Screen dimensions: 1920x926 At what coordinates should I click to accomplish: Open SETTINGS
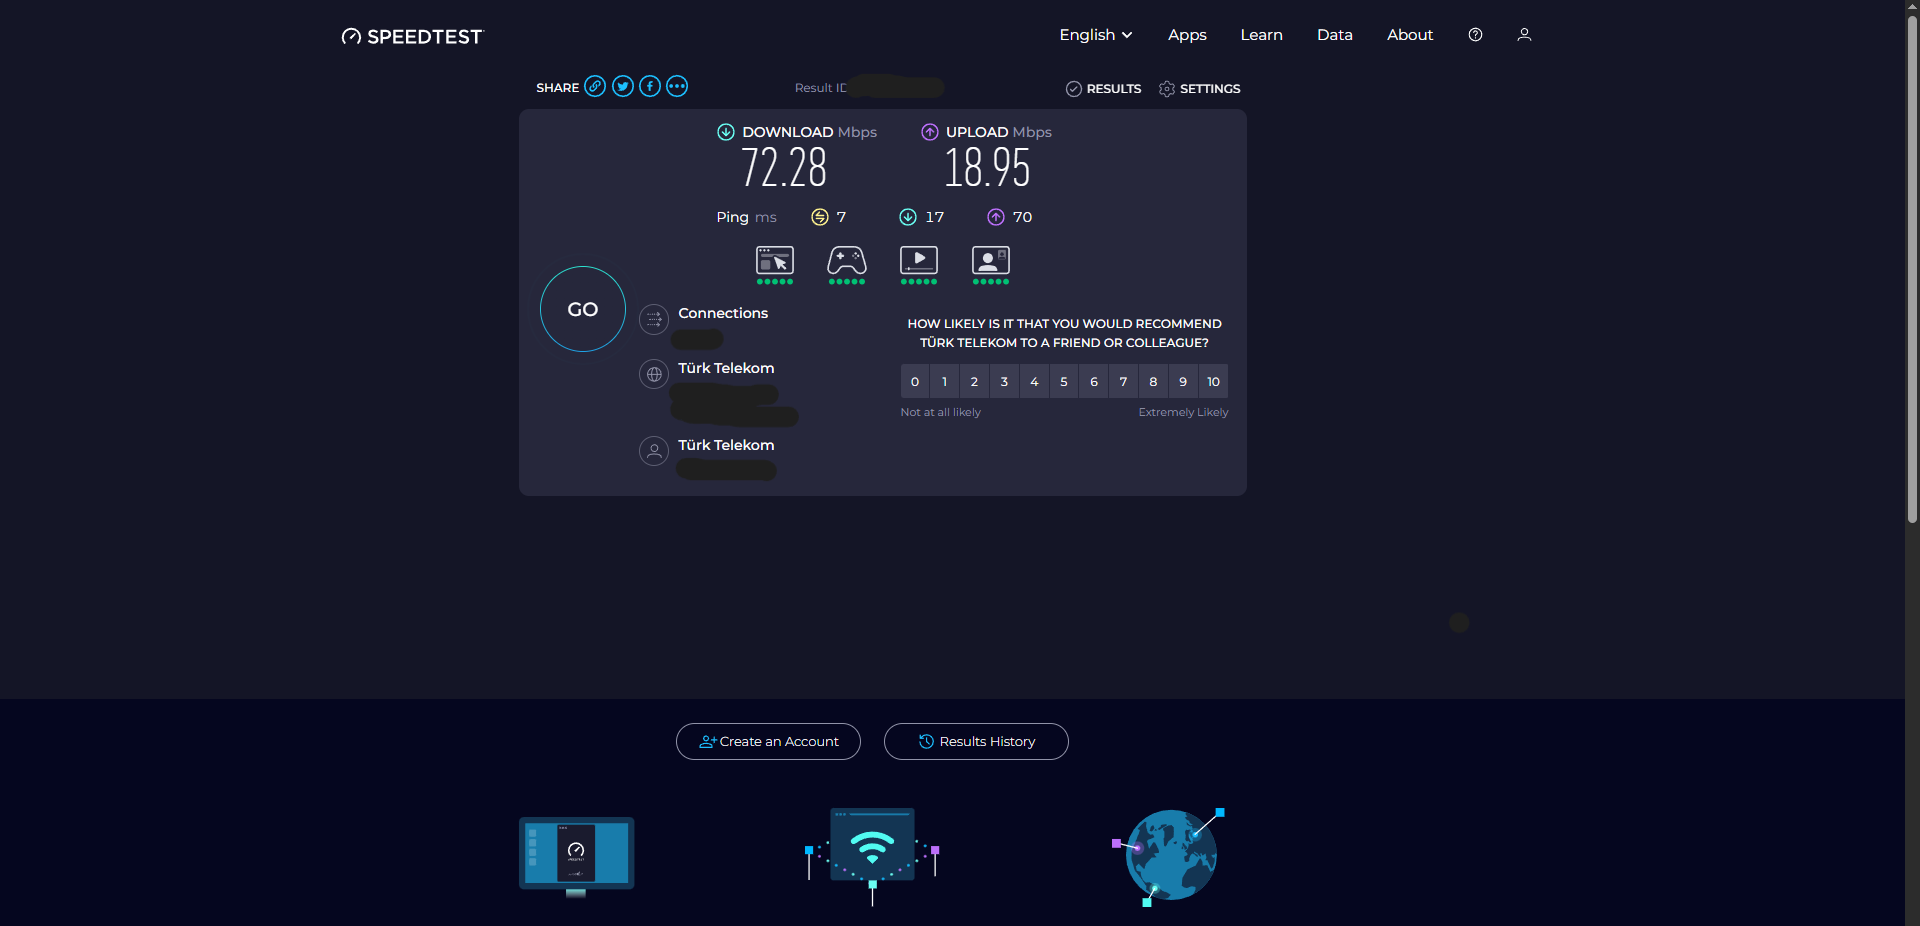[1199, 89]
